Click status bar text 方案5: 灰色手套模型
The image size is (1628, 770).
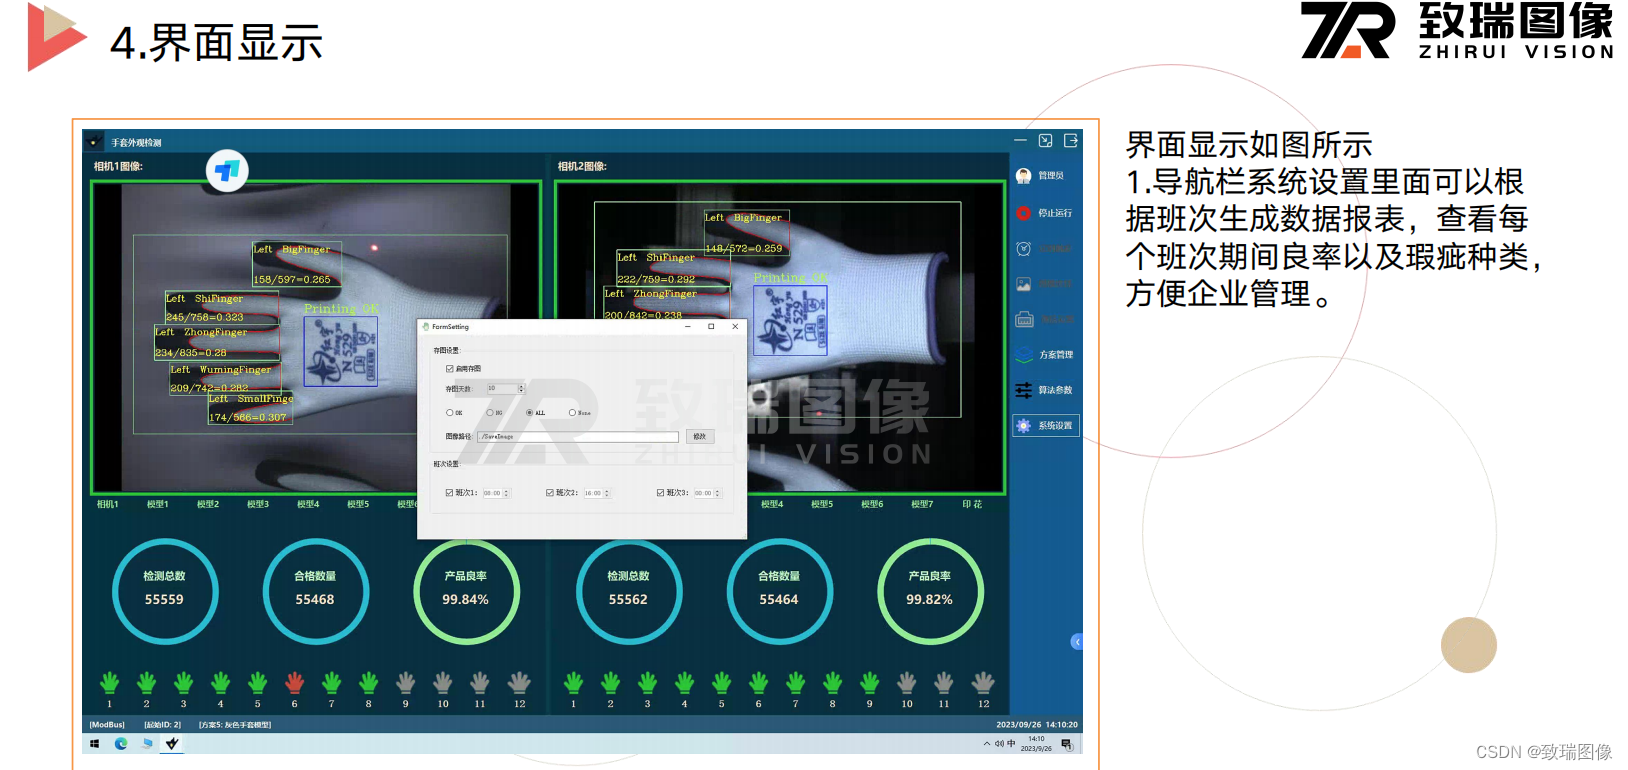(235, 725)
